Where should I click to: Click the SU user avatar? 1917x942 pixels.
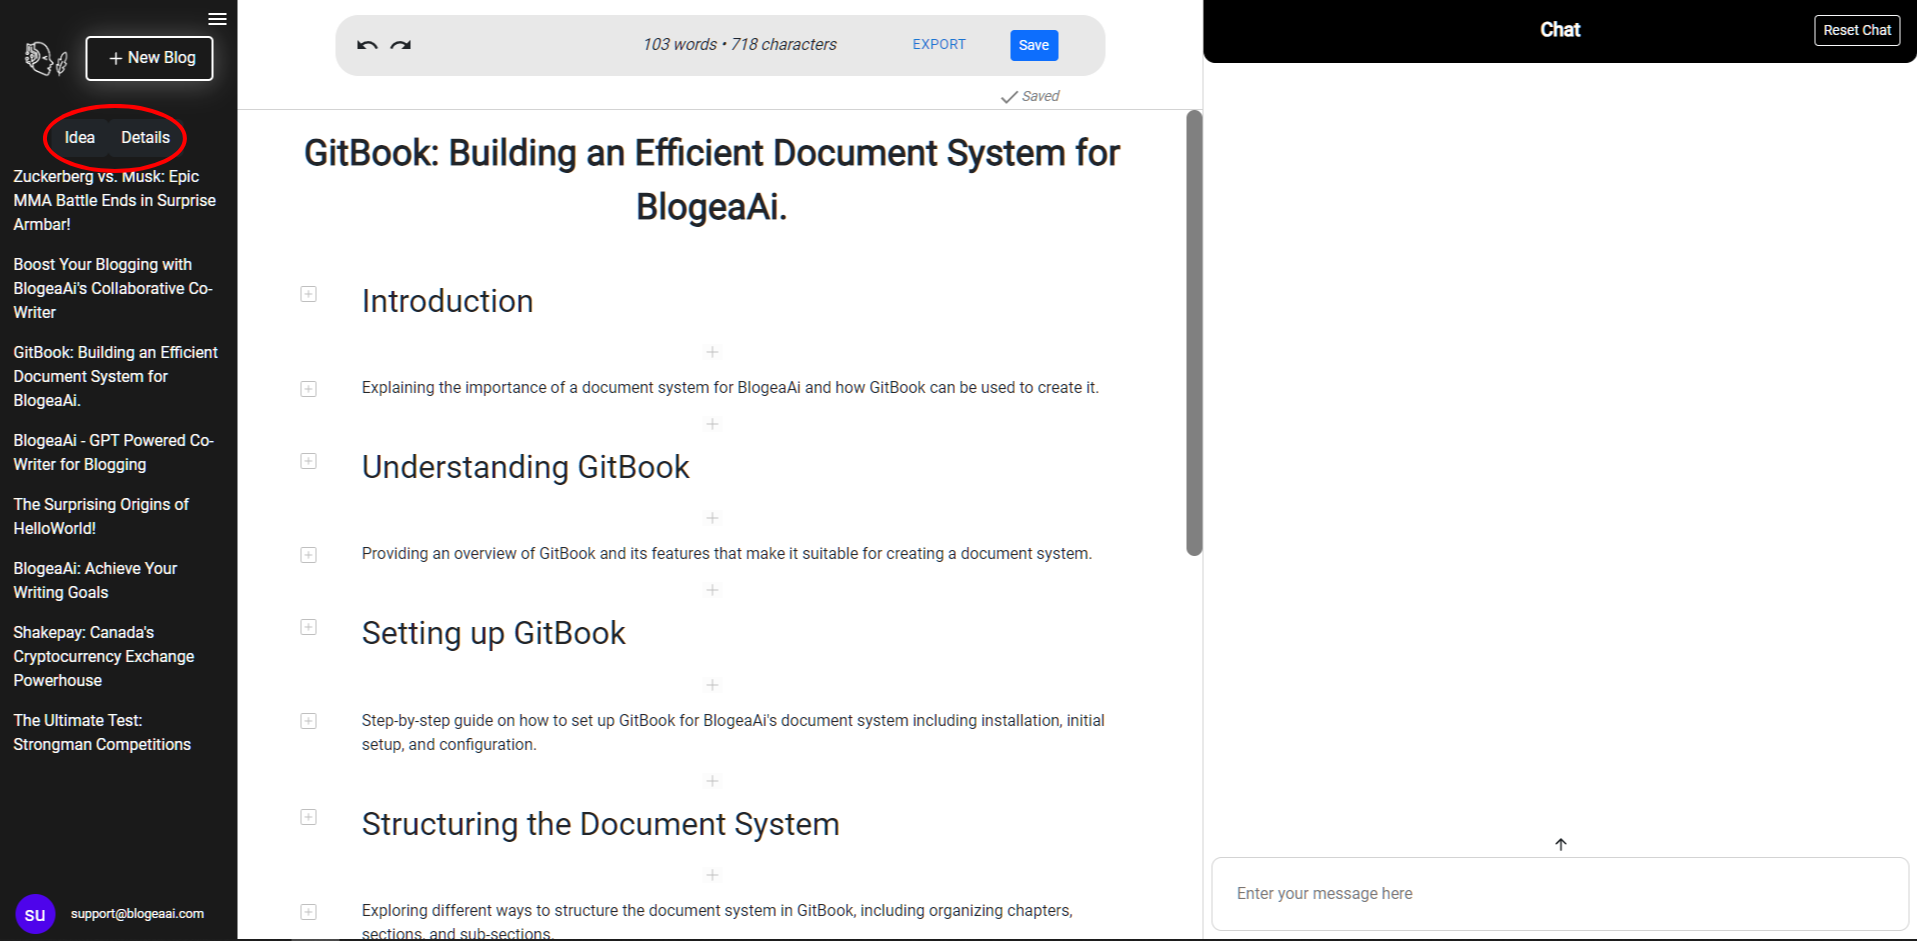point(35,914)
